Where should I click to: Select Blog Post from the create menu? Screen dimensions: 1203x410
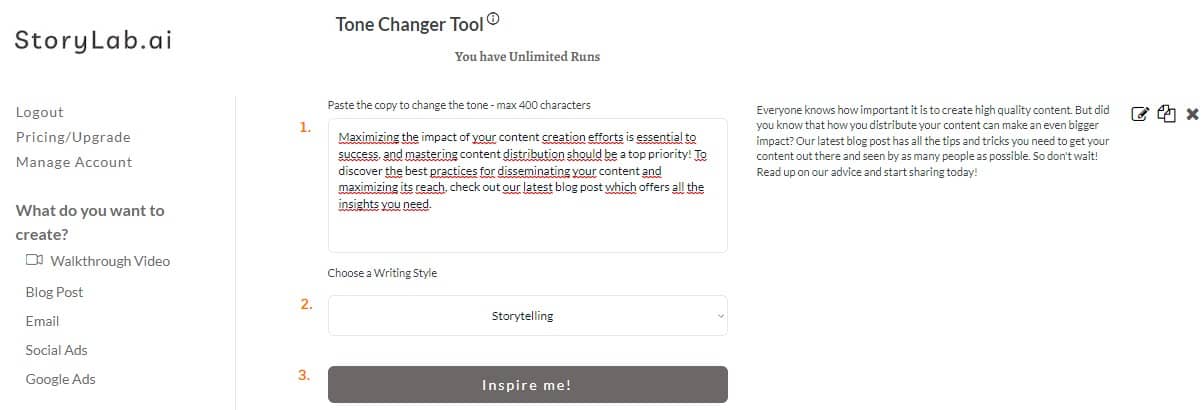click(55, 292)
